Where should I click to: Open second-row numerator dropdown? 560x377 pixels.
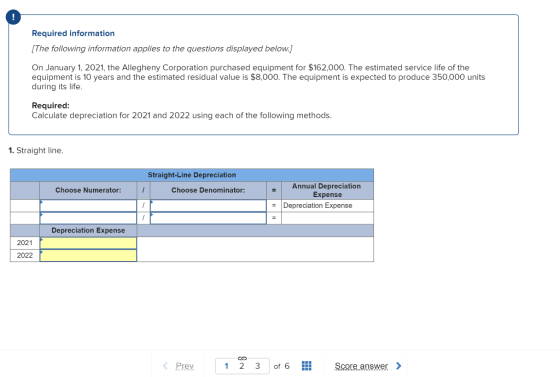(88, 218)
